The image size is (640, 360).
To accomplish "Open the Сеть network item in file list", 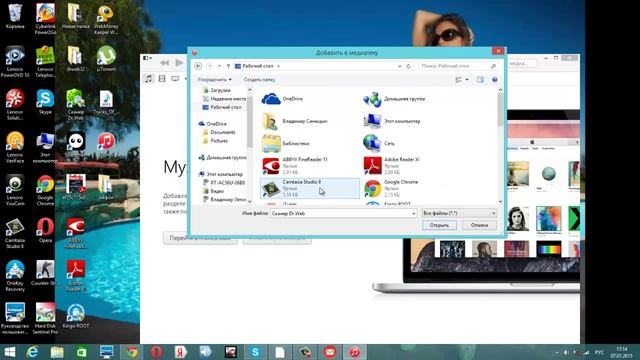I will click(379, 143).
